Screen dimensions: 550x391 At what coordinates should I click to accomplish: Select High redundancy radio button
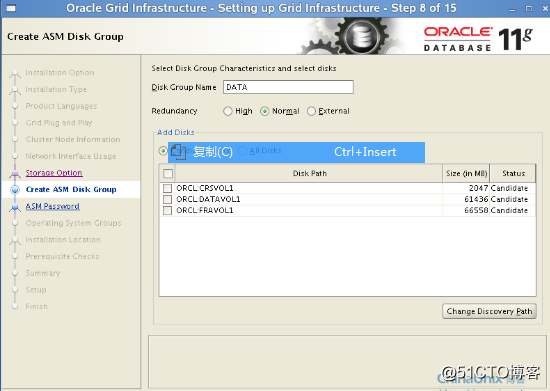point(228,111)
